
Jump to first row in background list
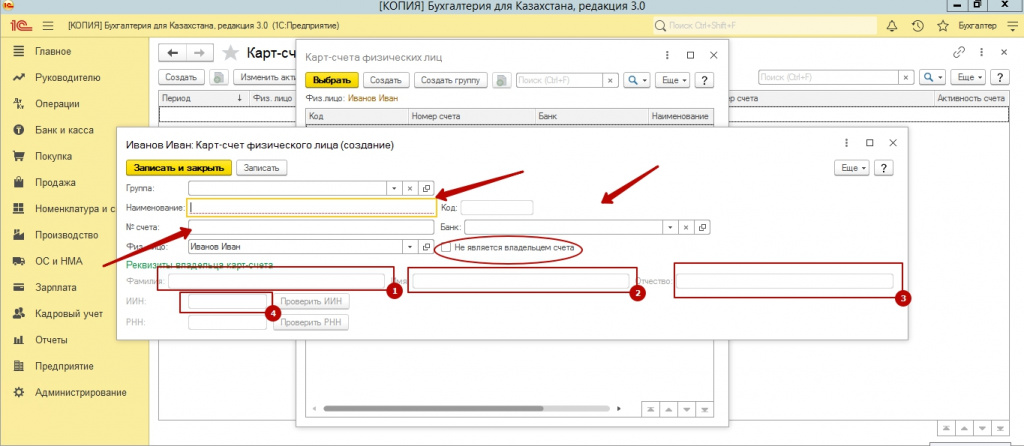[x=946, y=428]
